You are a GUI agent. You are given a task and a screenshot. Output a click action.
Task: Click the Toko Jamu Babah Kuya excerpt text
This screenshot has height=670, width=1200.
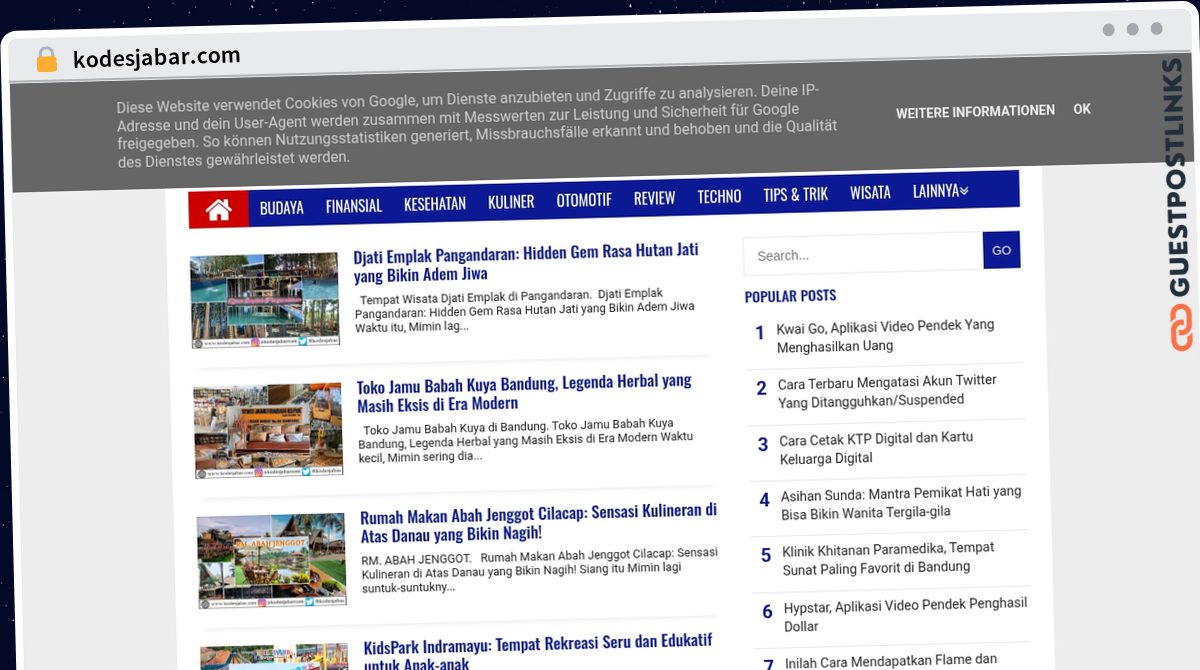[526, 439]
